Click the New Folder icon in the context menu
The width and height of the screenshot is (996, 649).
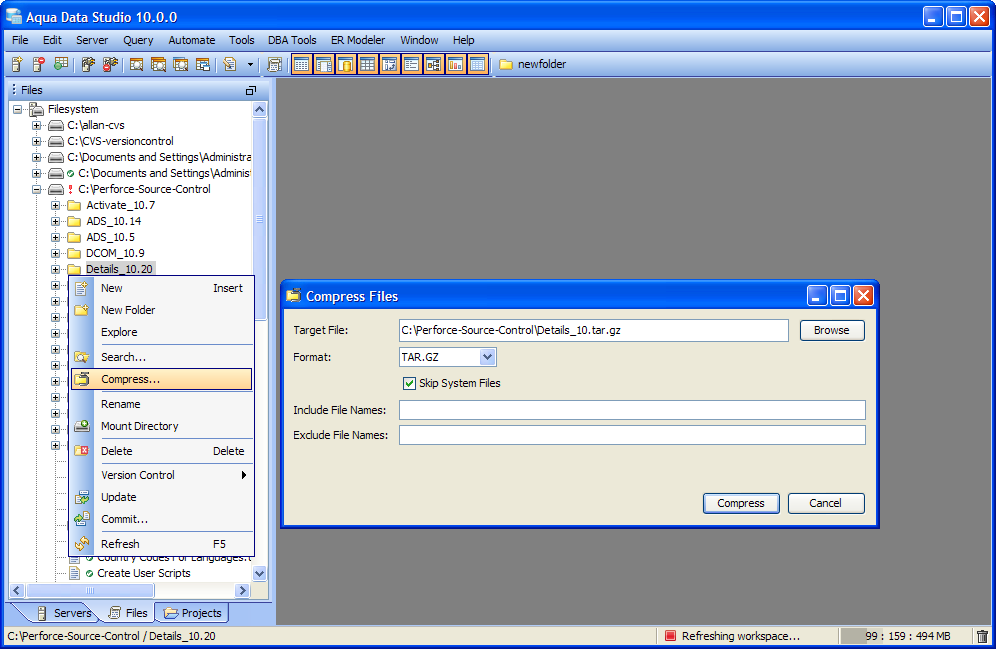coord(81,310)
